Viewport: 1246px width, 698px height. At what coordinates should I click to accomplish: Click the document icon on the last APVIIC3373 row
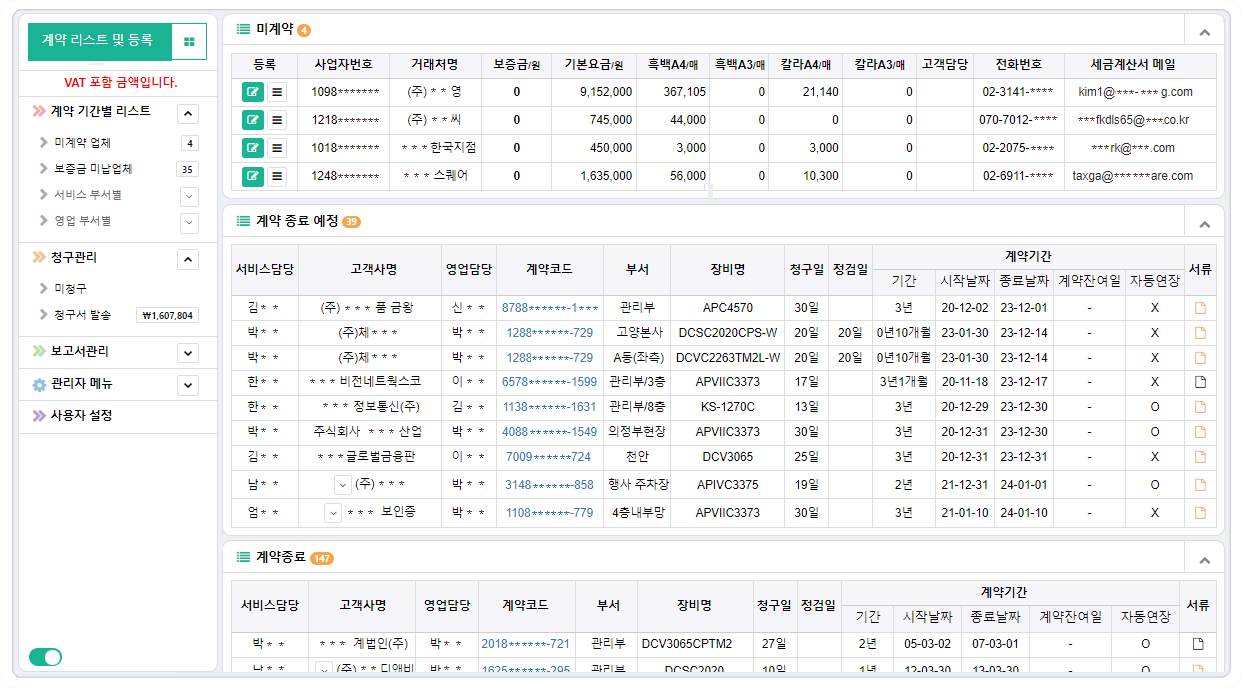[1198, 512]
